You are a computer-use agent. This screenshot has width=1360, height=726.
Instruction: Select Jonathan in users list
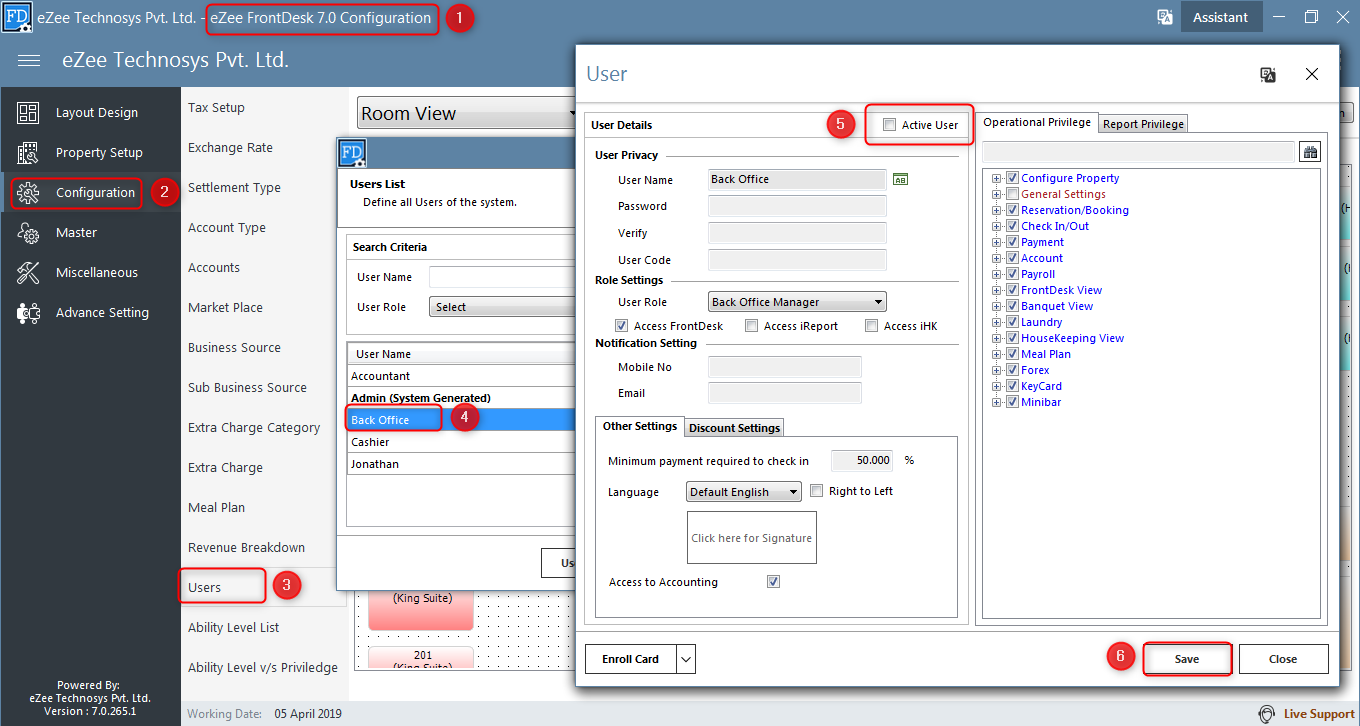click(461, 464)
